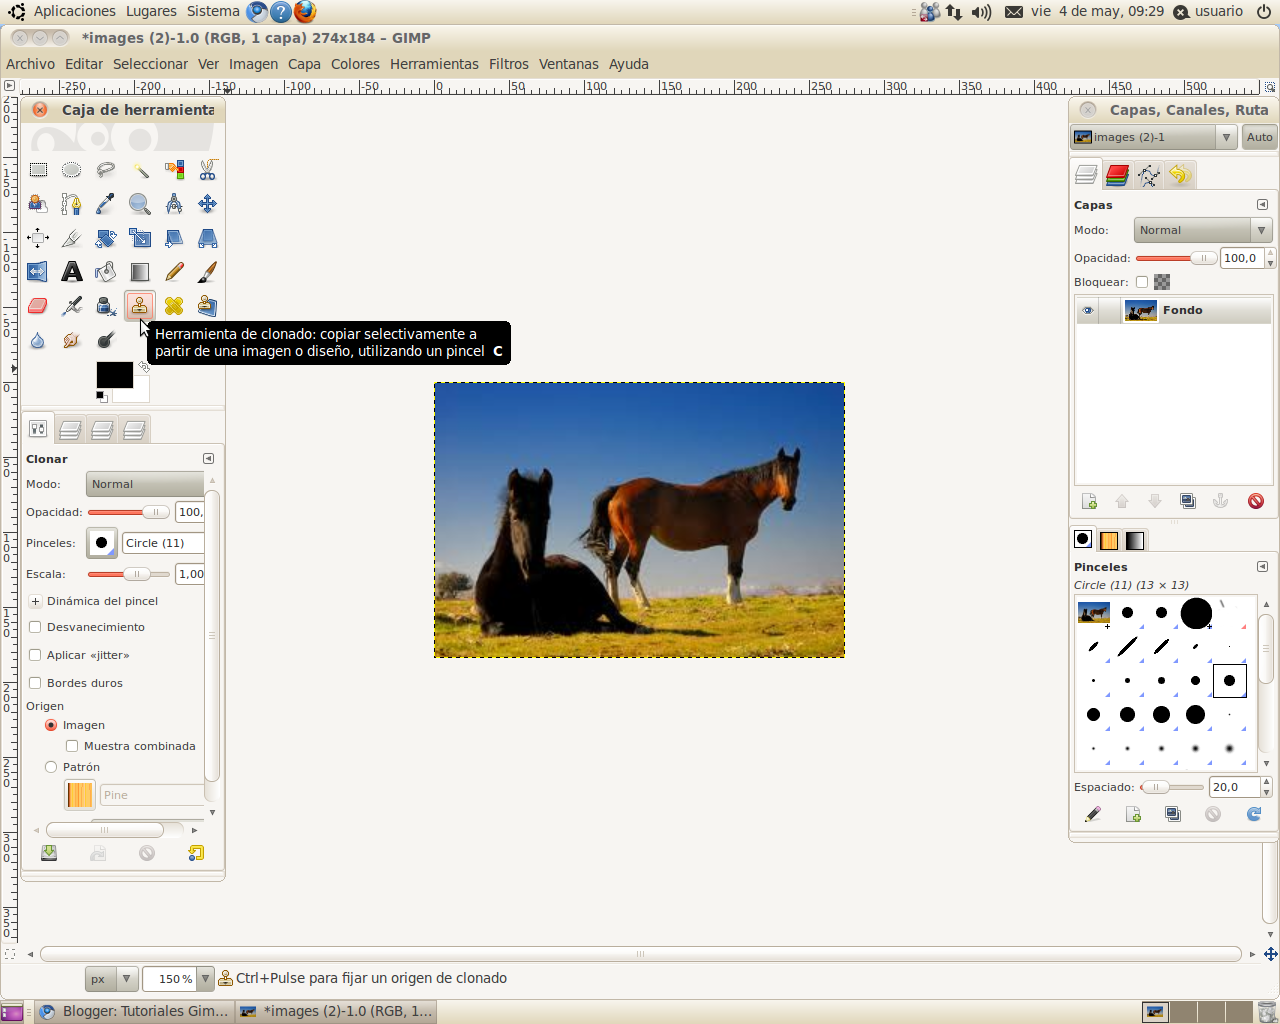The width and height of the screenshot is (1280, 1024).
Task: Enable the Bordes duros checkbox
Action: (35, 683)
